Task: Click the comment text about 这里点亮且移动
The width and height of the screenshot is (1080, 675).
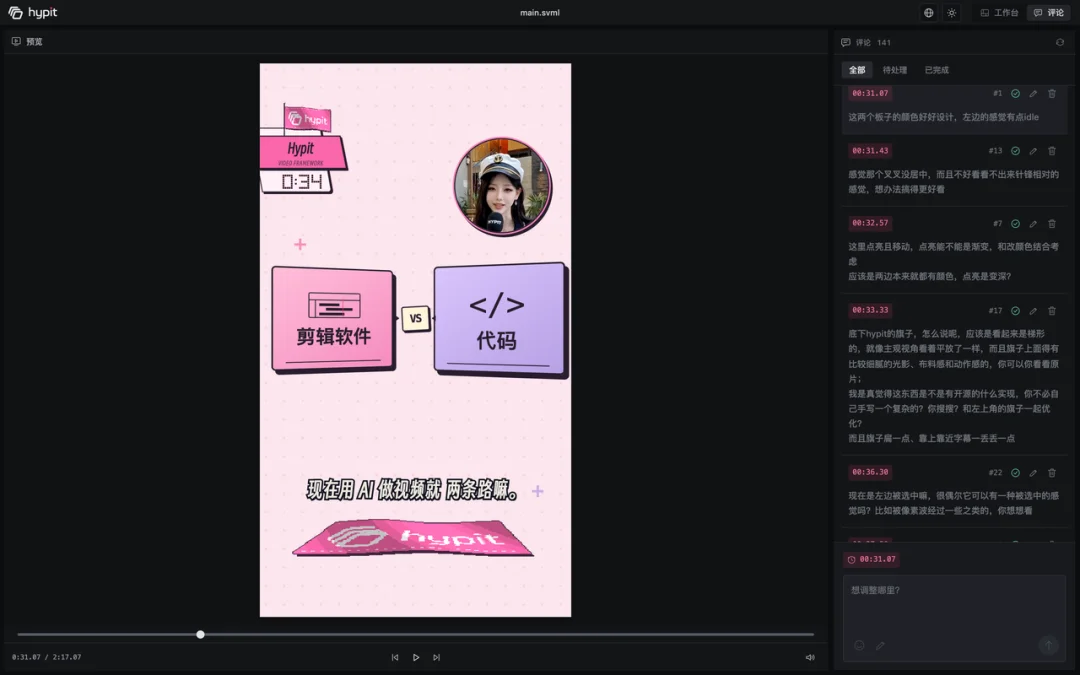Action: click(x=953, y=261)
